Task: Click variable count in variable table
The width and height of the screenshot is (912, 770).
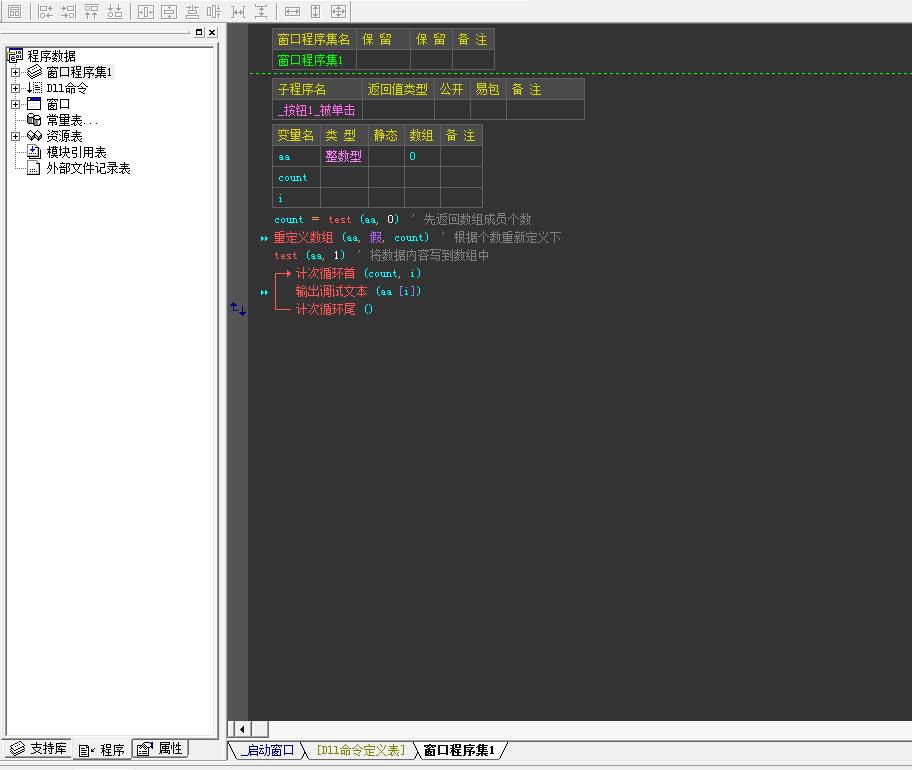Action: tap(293, 177)
